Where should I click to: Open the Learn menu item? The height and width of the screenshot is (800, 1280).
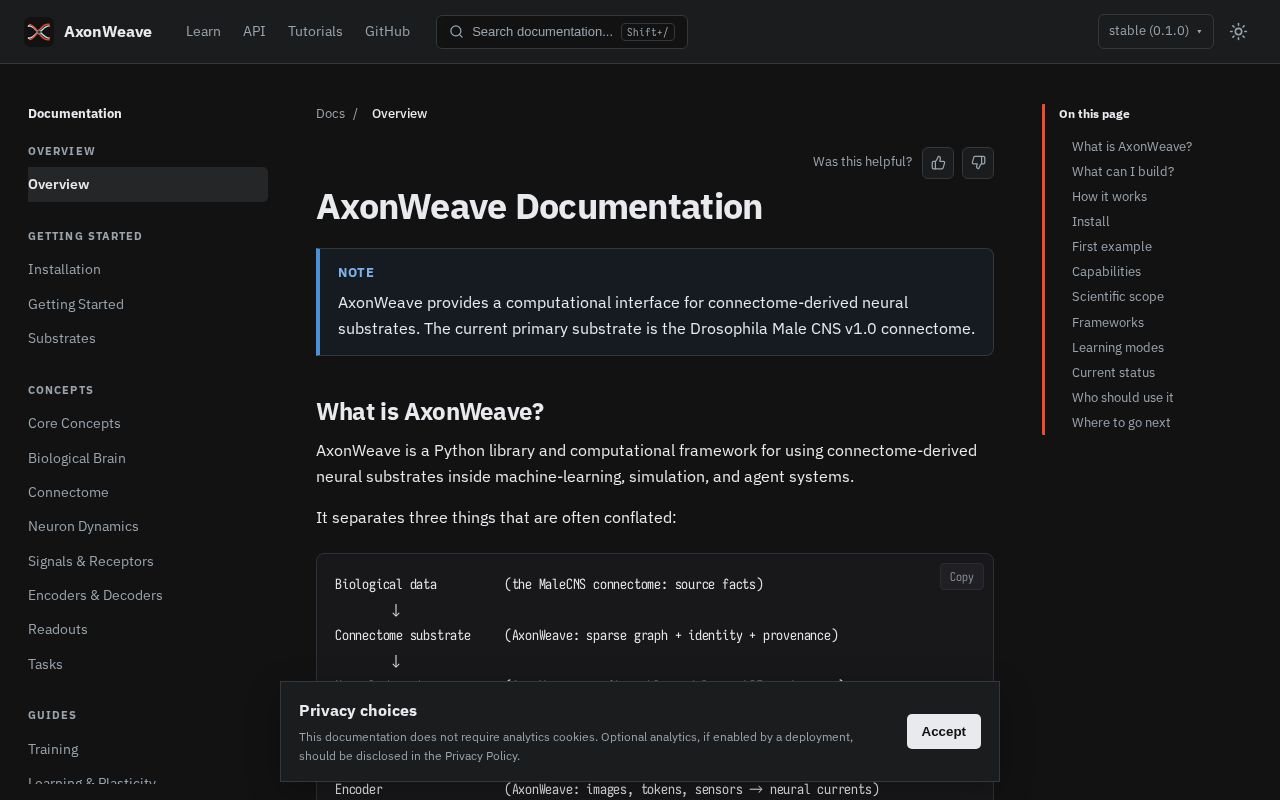click(x=203, y=31)
